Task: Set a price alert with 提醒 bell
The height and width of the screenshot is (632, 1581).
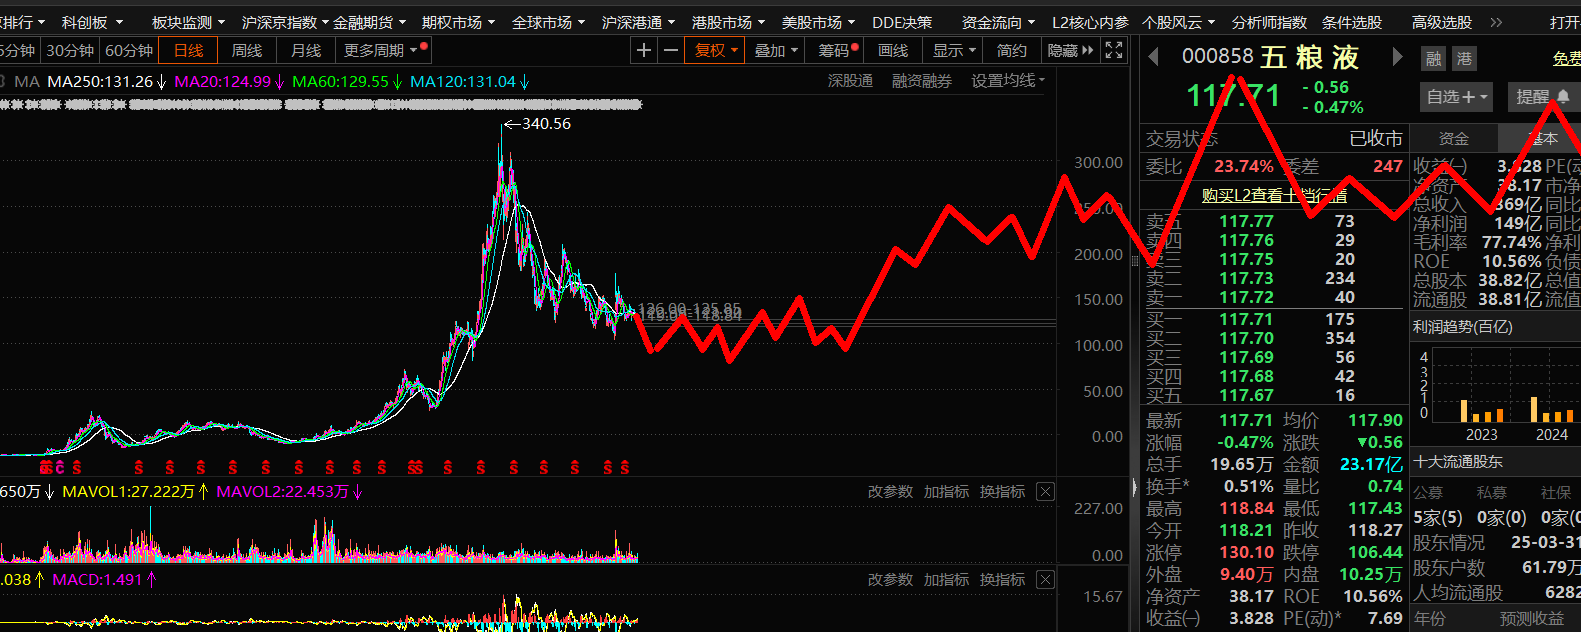Action: [1542, 97]
